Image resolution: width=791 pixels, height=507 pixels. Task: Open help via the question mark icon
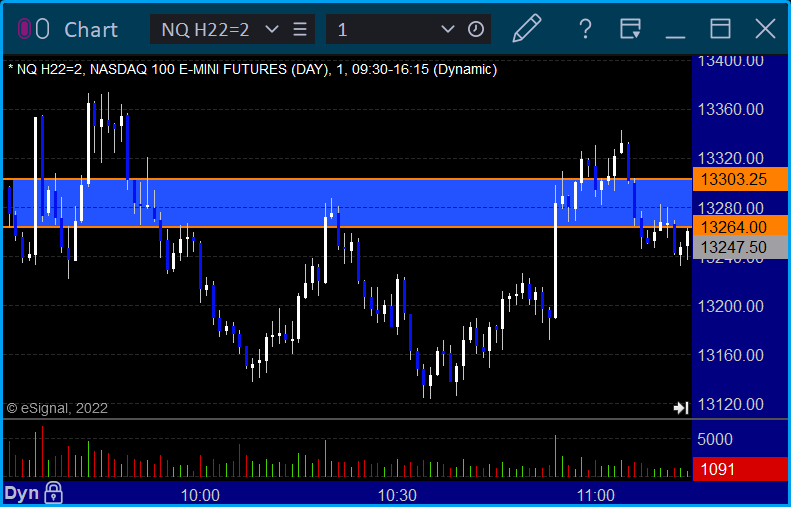(x=585, y=29)
